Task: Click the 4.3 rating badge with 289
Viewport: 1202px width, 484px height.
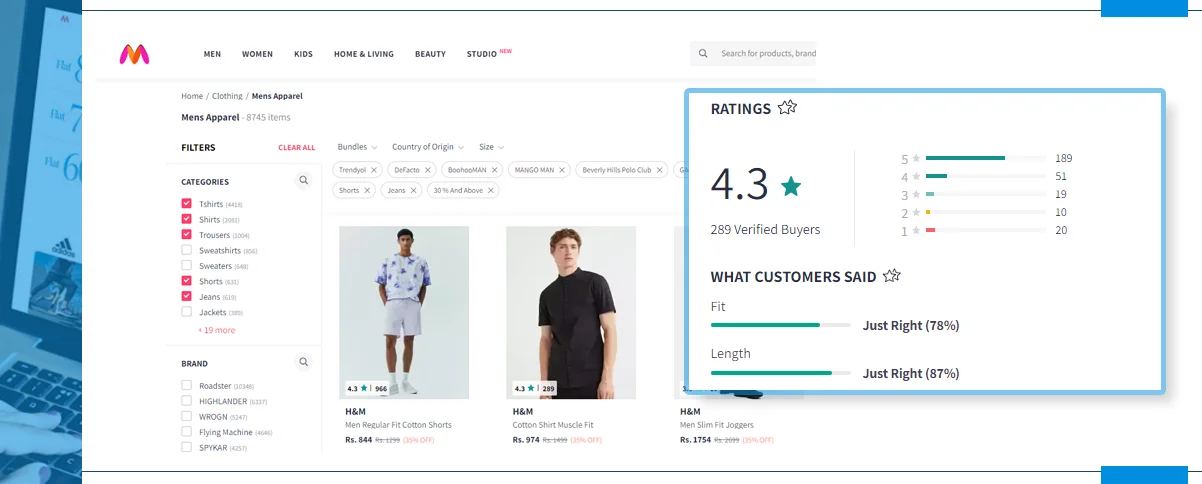Action: point(535,388)
